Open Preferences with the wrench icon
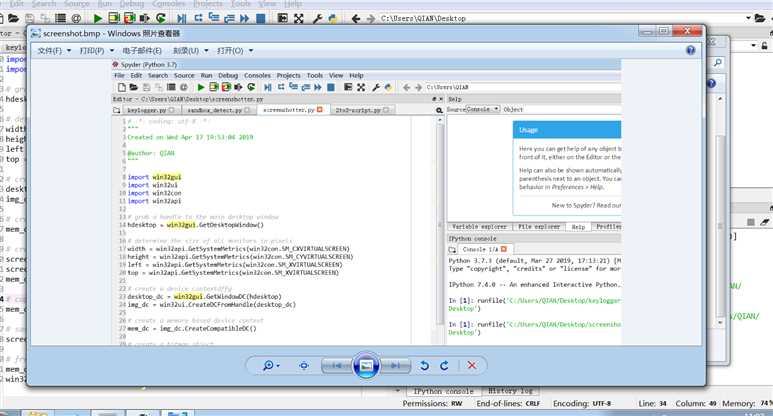Screen dimensions: 773x416 pos(317,19)
